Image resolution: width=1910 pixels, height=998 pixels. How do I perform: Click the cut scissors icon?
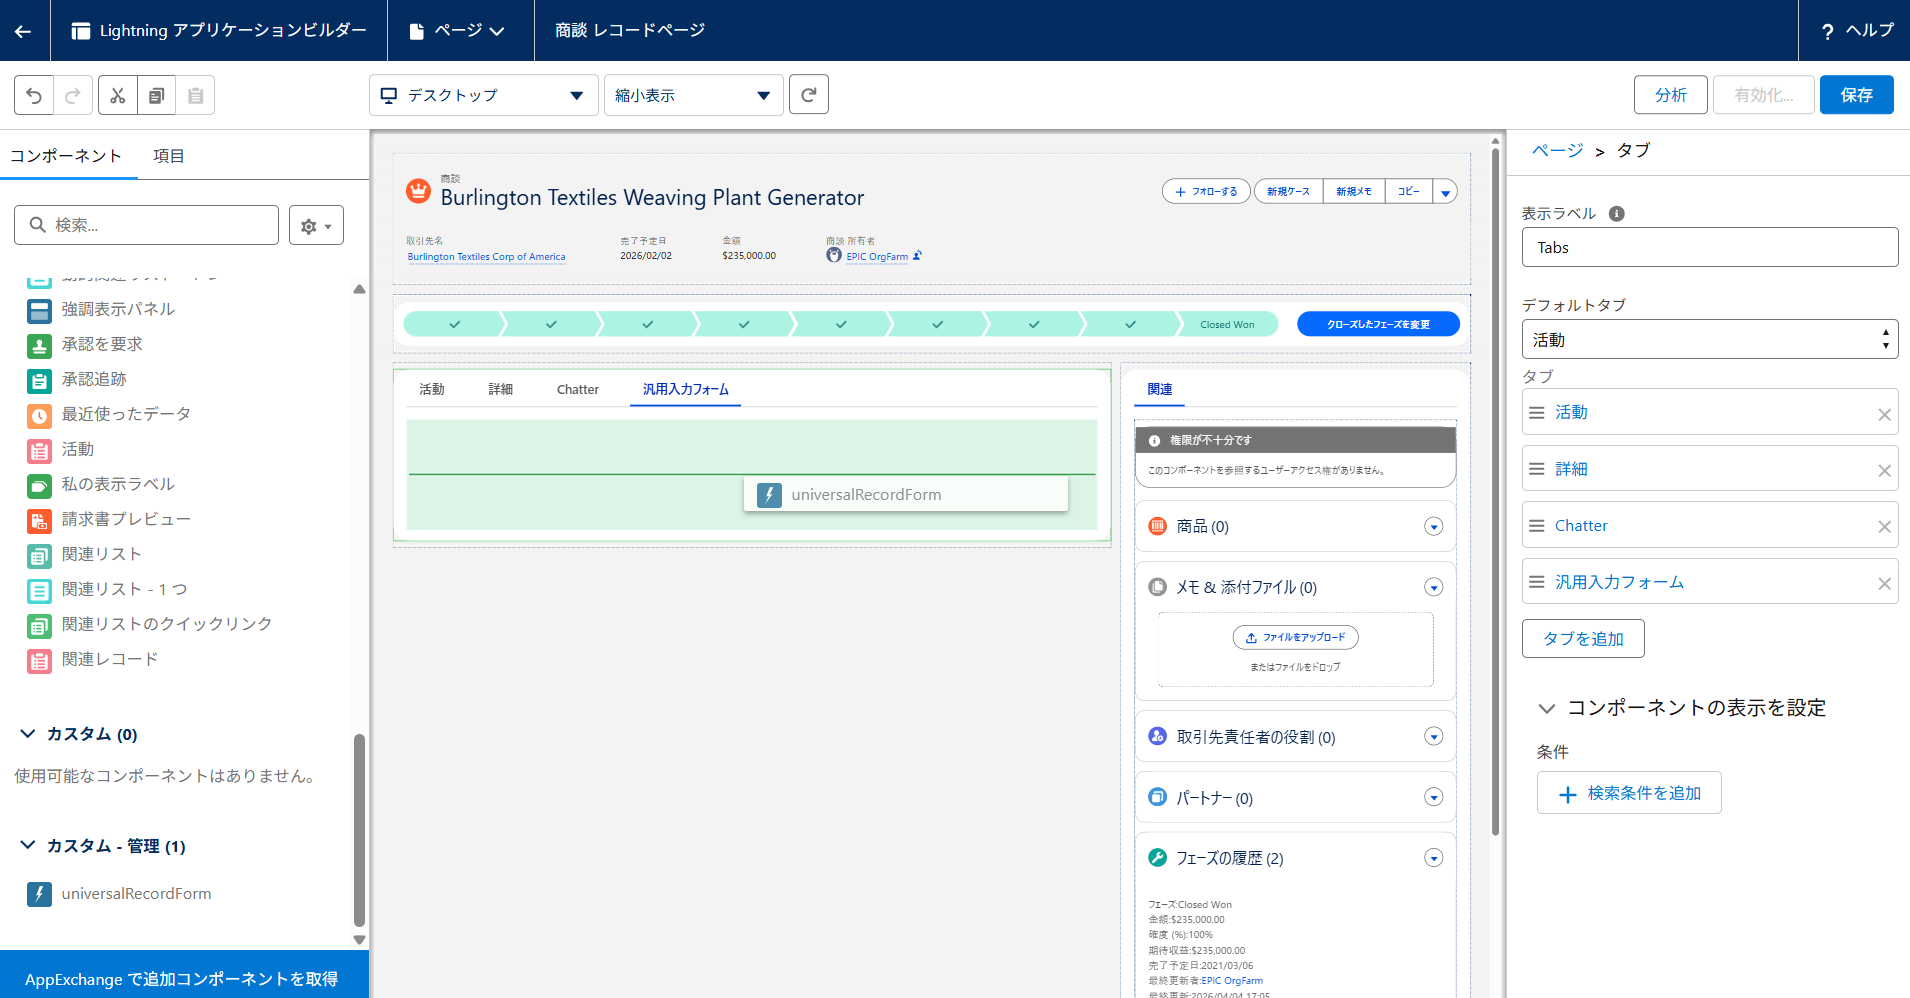click(118, 96)
